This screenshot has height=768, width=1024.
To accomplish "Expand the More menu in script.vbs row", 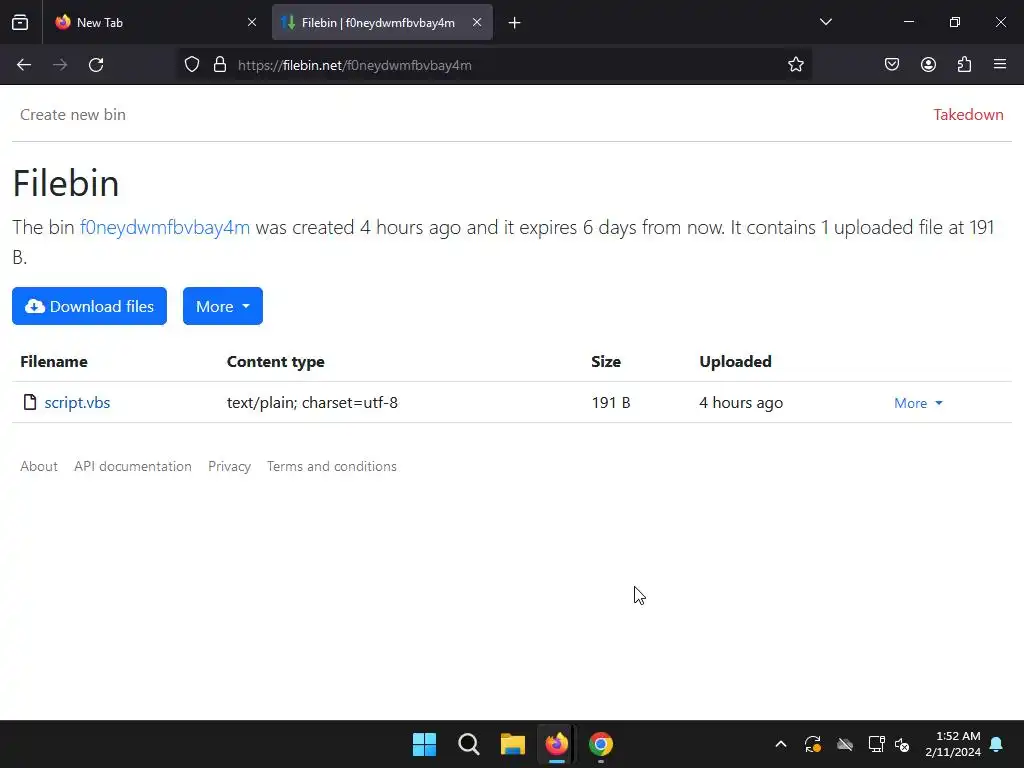I will click(918, 403).
